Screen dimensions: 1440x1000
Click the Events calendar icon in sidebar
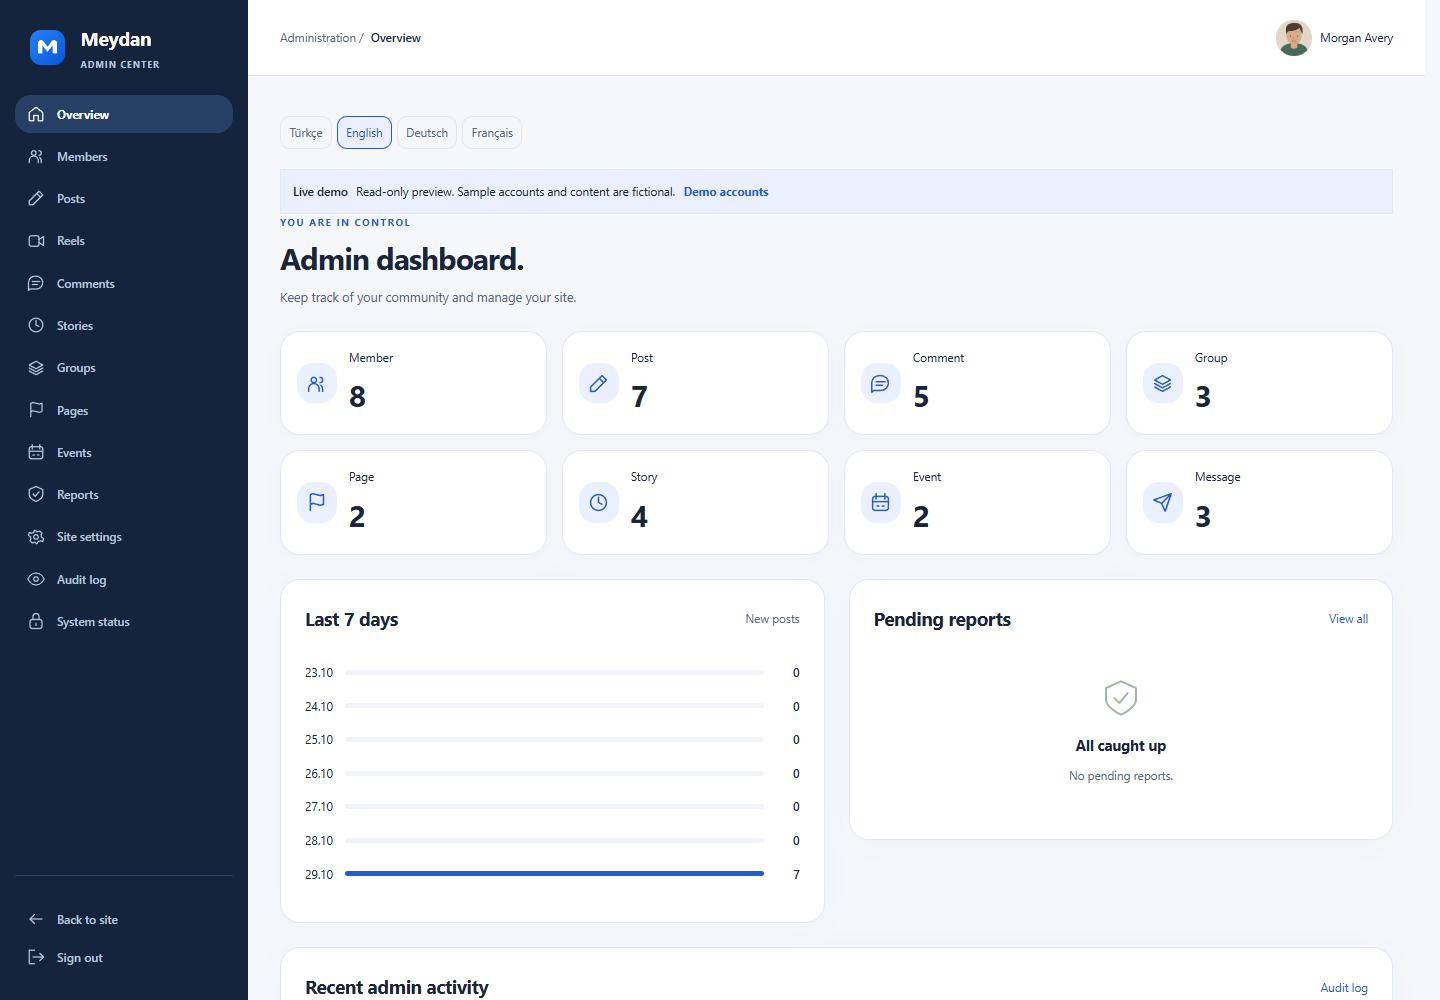click(x=36, y=453)
